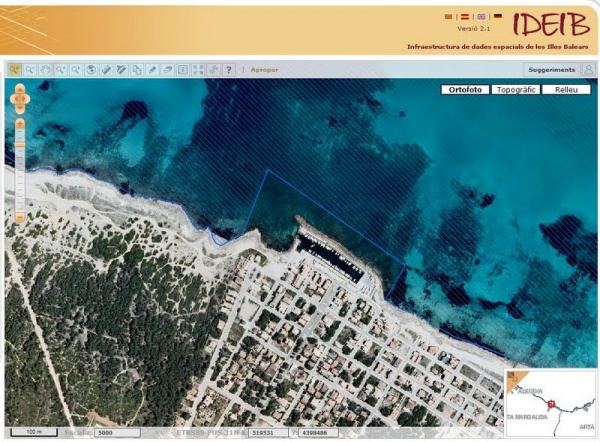Pan the map up with arrow control
Screen dimensions: 600x442
(x=19, y=89)
